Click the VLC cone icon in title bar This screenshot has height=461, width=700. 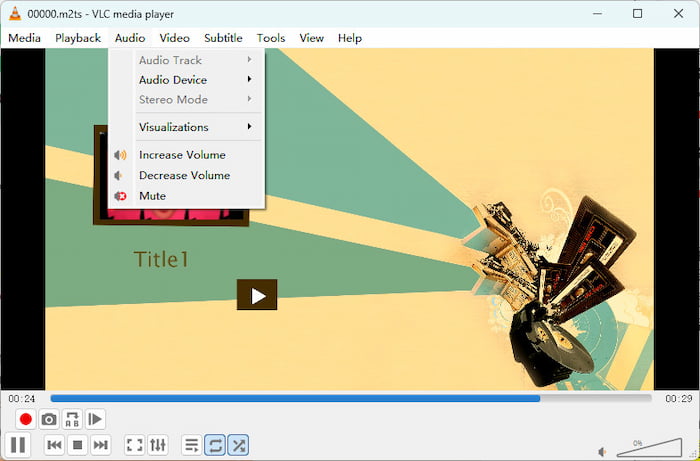tap(15, 14)
